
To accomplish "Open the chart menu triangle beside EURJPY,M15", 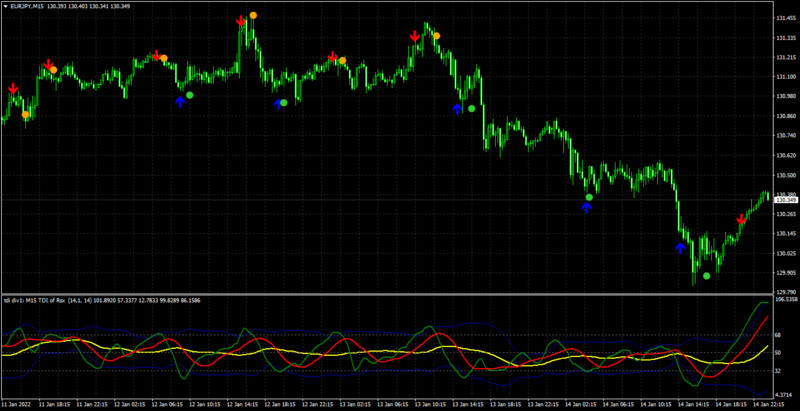I will (5, 7).
